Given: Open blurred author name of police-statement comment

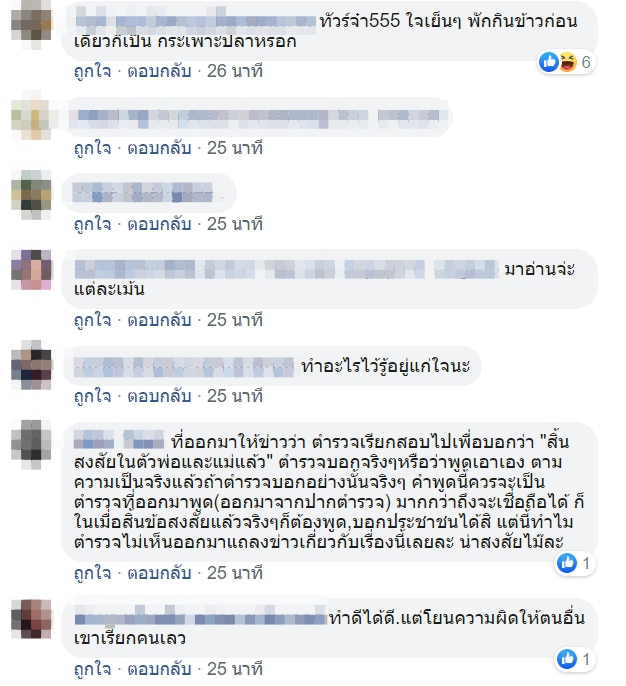Looking at the screenshot, I should pyautogui.click(x=119, y=440).
